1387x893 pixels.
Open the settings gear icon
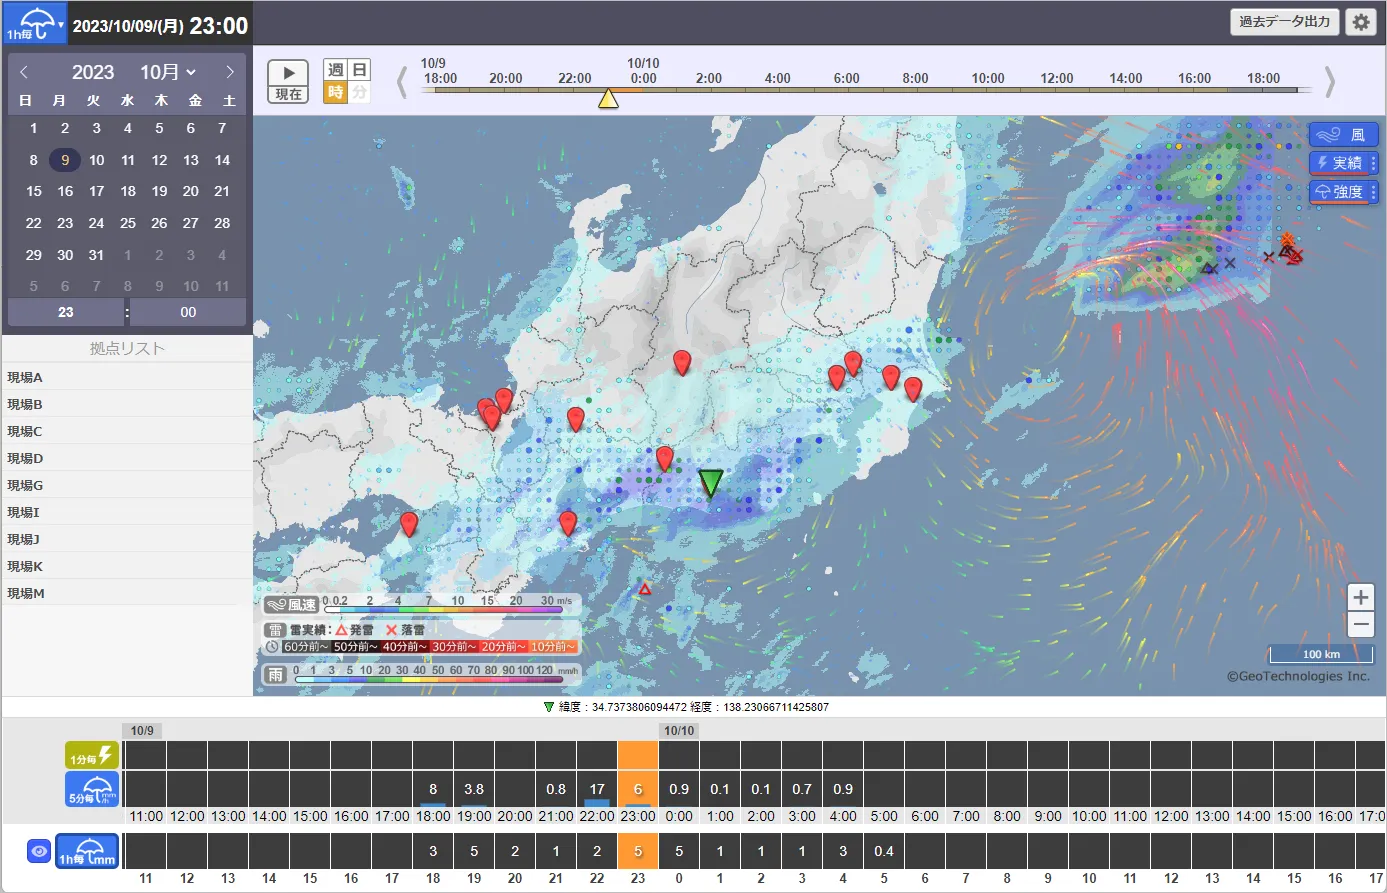pyautogui.click(x=1360, y=22)
